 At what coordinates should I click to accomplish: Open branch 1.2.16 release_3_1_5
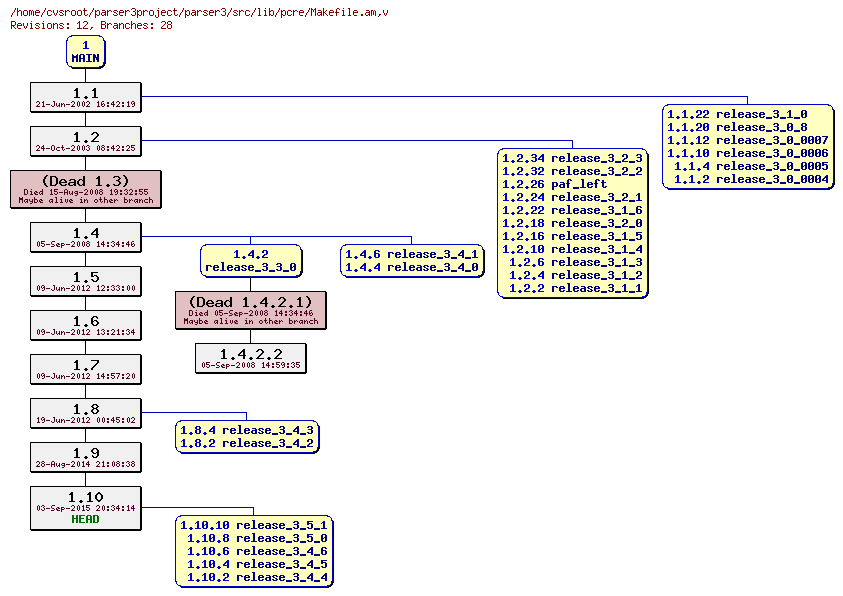[x=573, y=236]
